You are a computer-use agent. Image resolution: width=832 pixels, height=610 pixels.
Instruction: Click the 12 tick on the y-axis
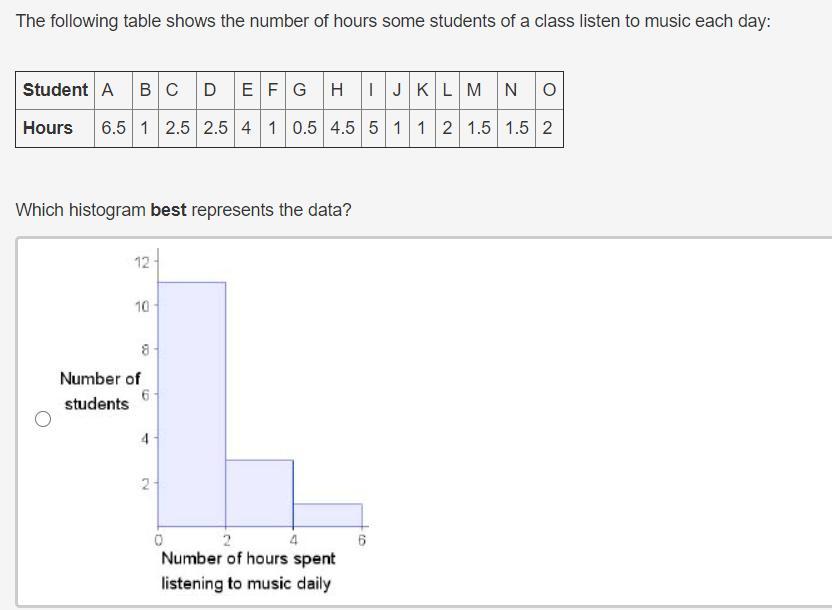pos(141,263)
